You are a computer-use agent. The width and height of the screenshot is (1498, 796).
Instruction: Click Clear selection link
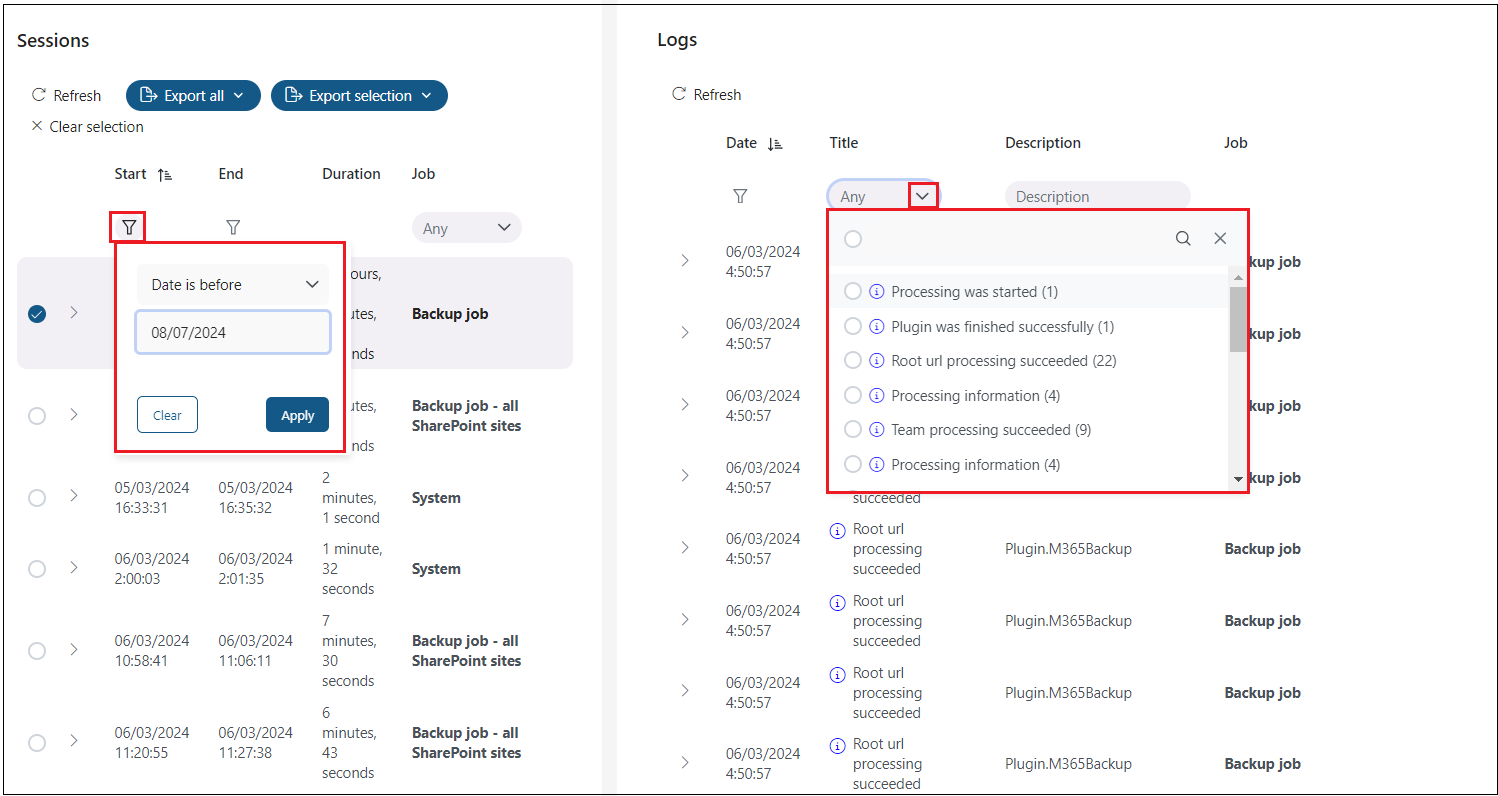point(88,127)
